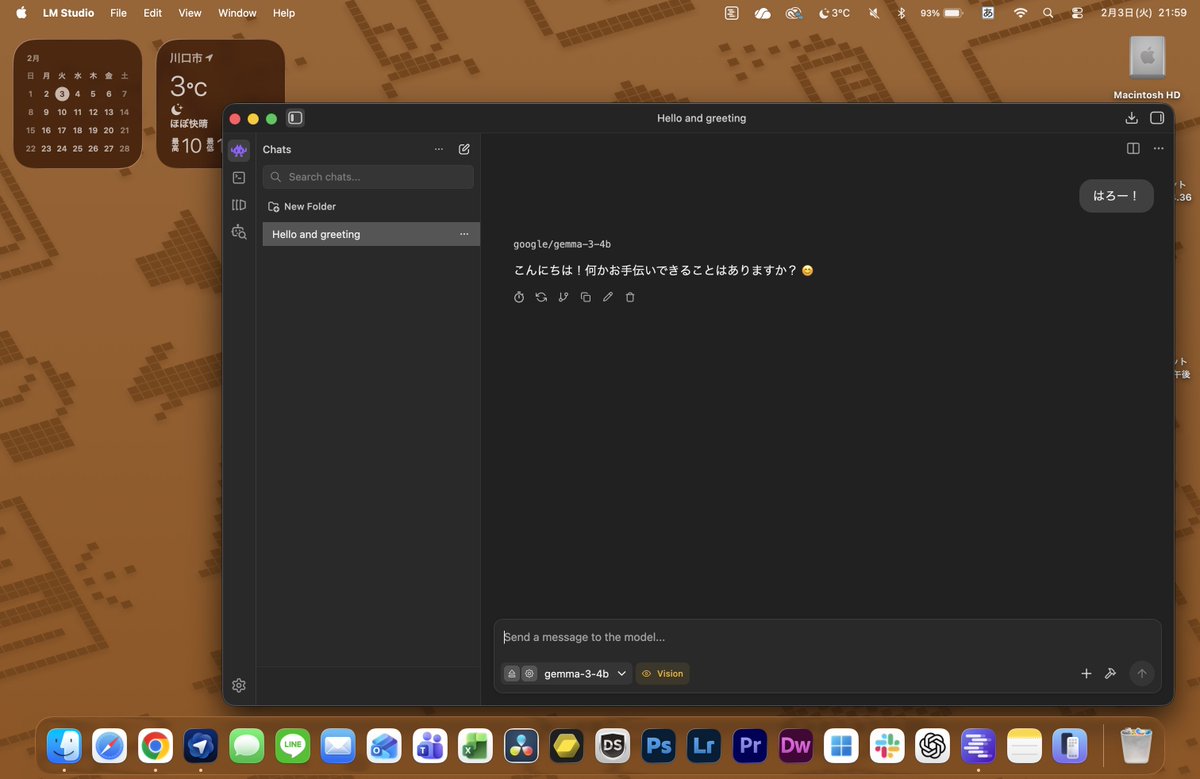1200x779 pixels.
Task: Open the tools hammer icon in input bar
Action: pos(1110,674)
